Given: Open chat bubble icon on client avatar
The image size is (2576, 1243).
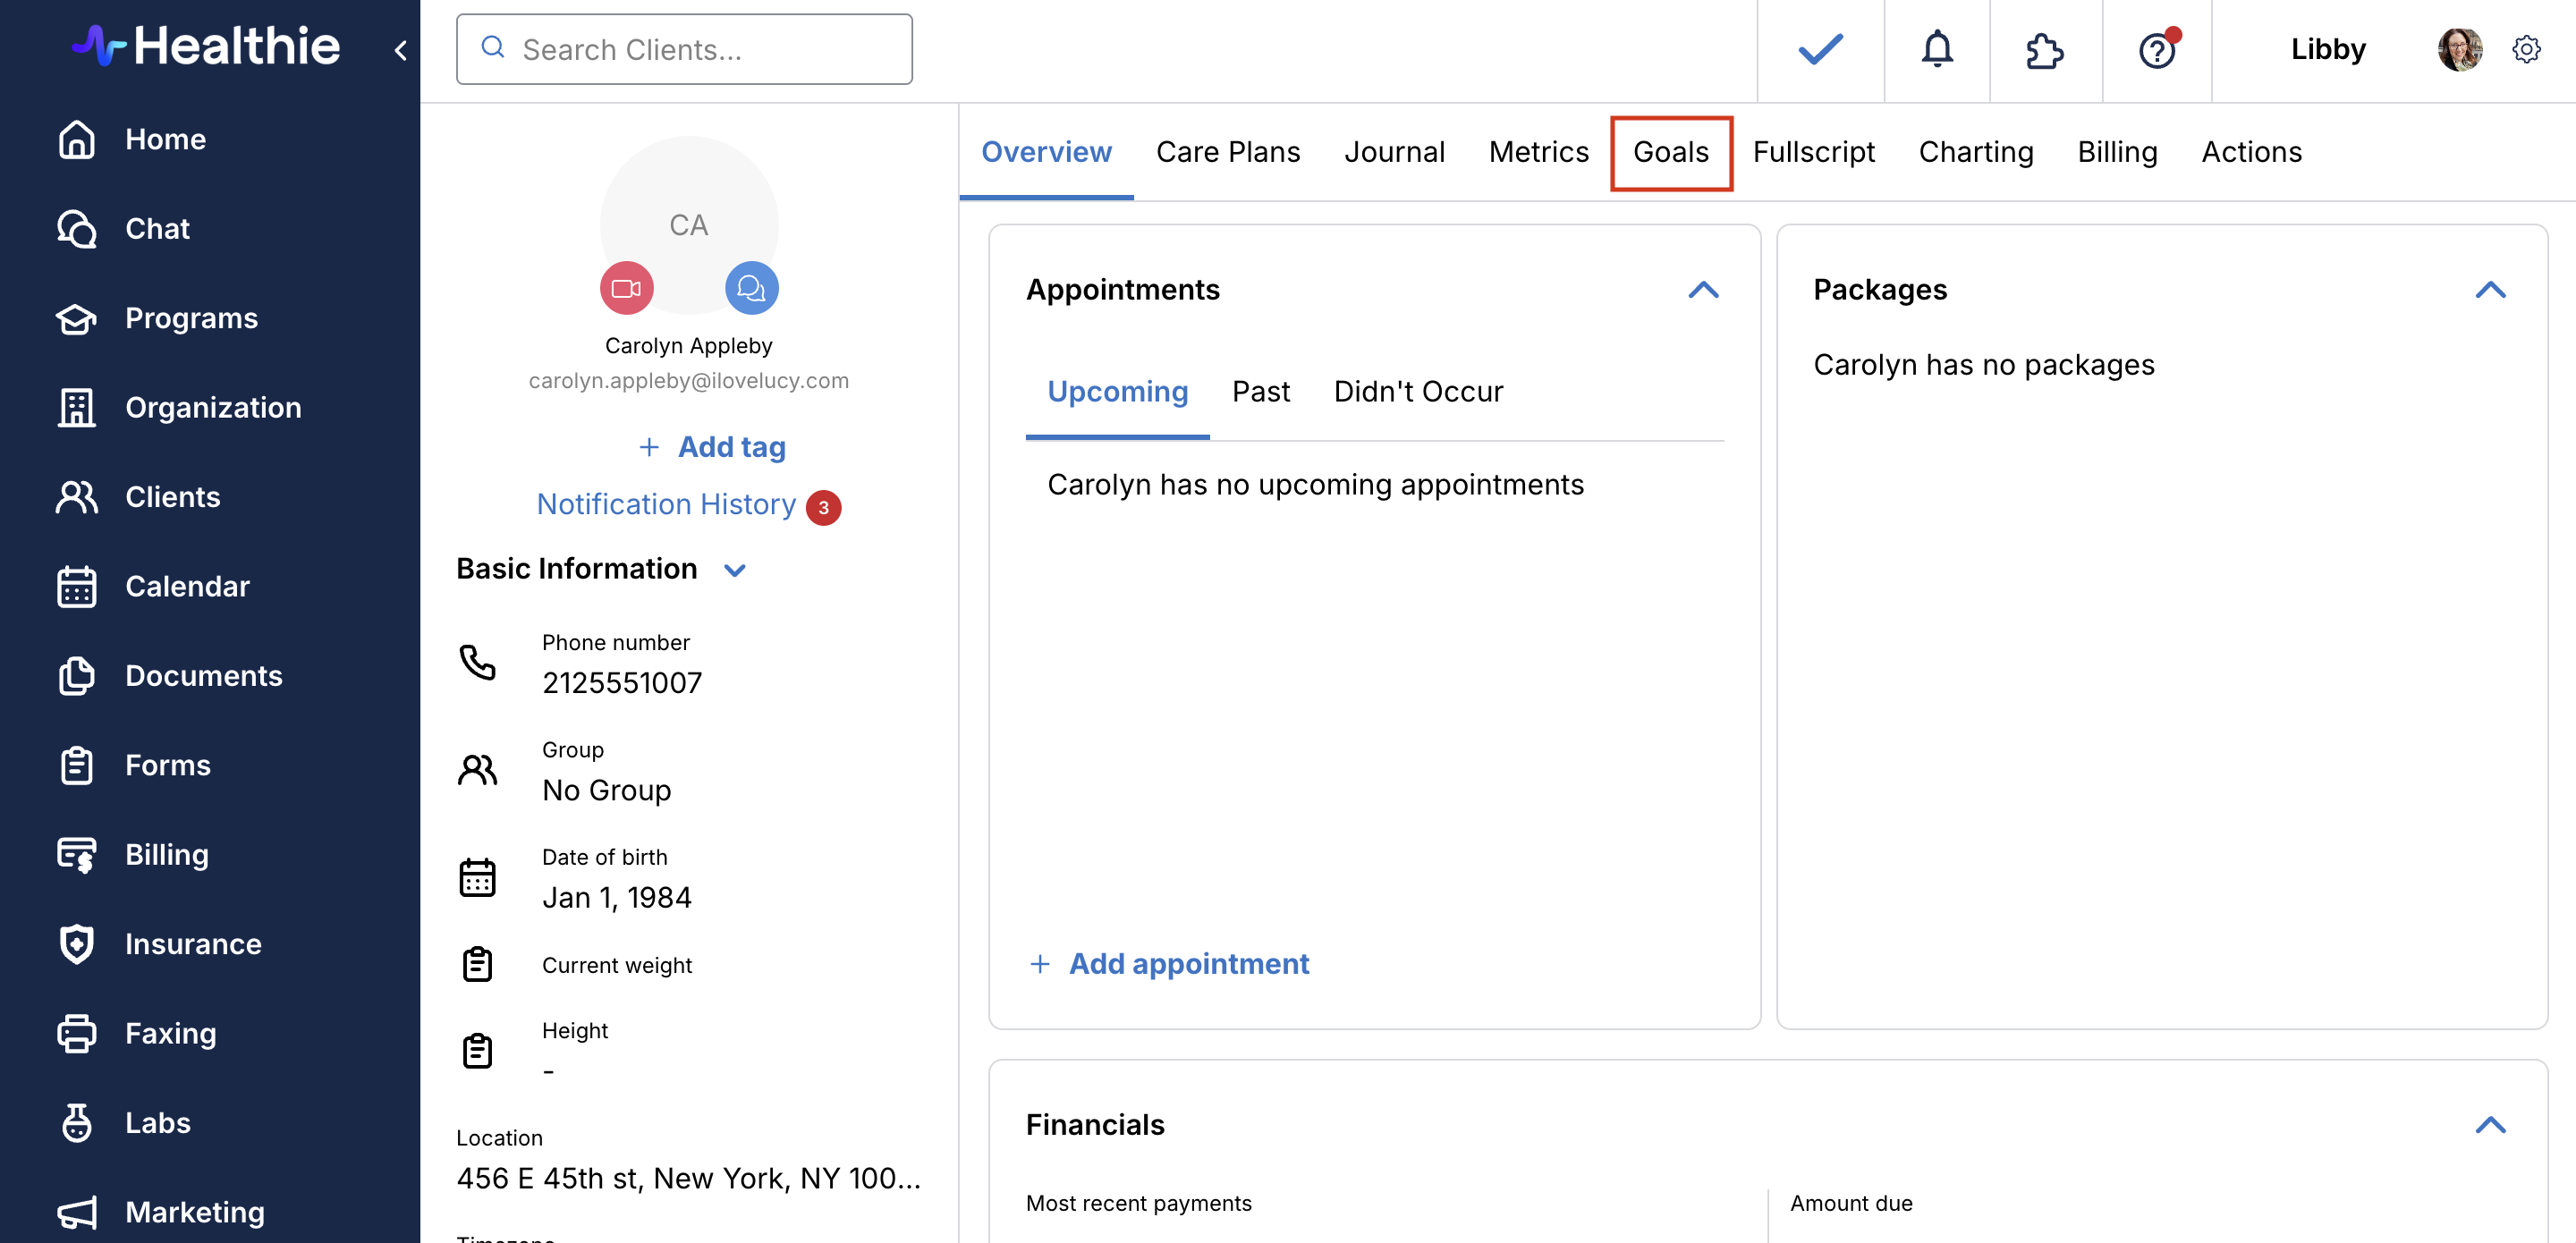Looking at the screenshot, I should (x=751, y=288).
